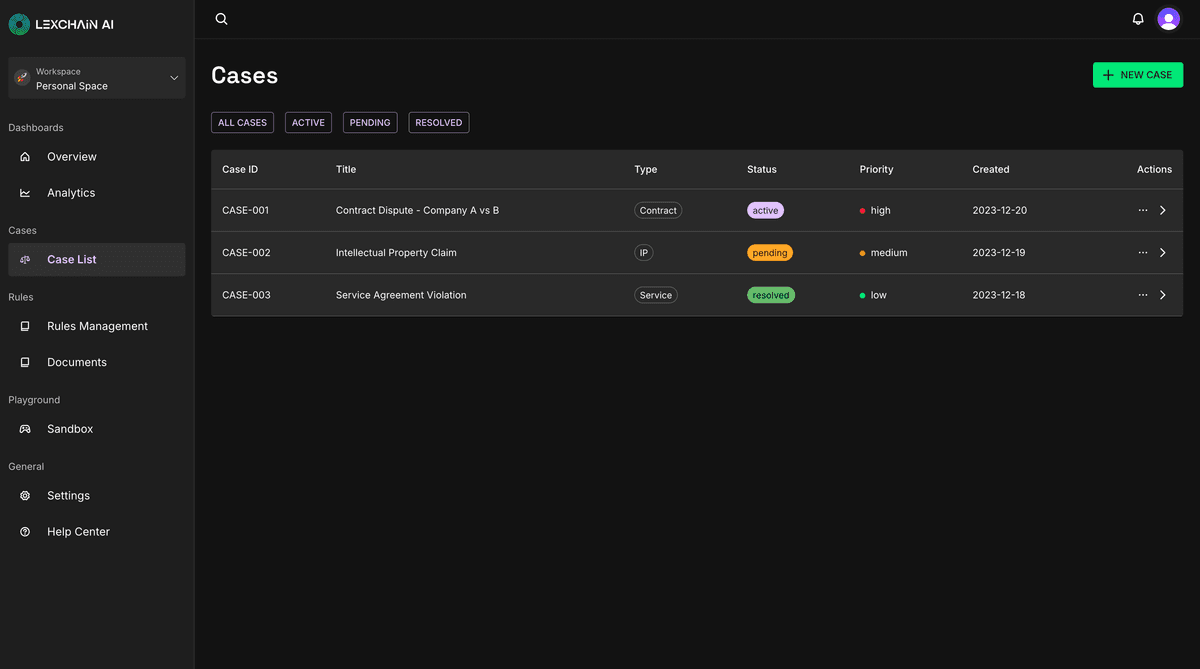Open the Help Center
The width and height of the screenshot is (1200, 669).
point(97,532)
